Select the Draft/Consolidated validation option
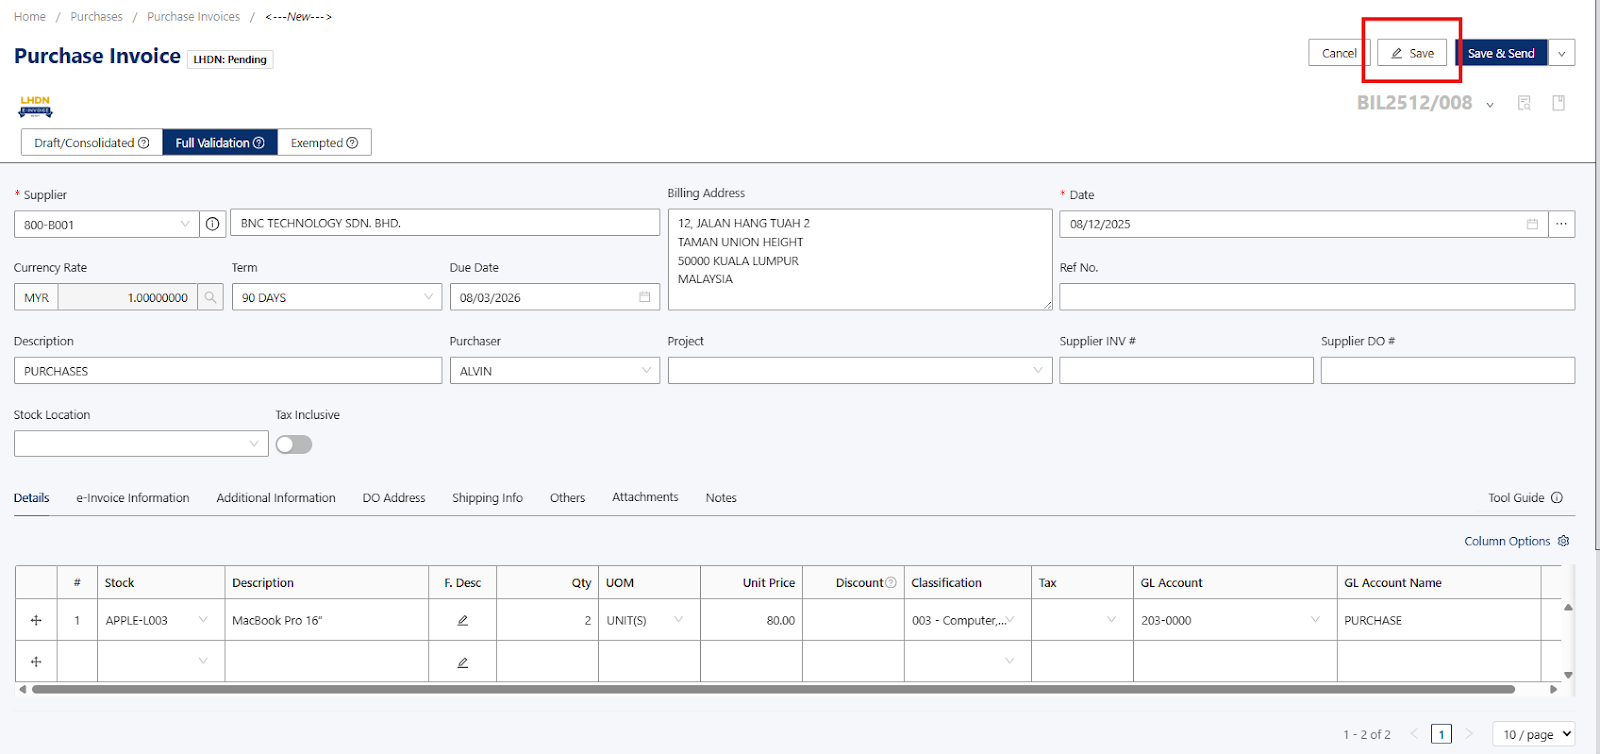Viewport: 1600px width, 754px height. [91, 143]
